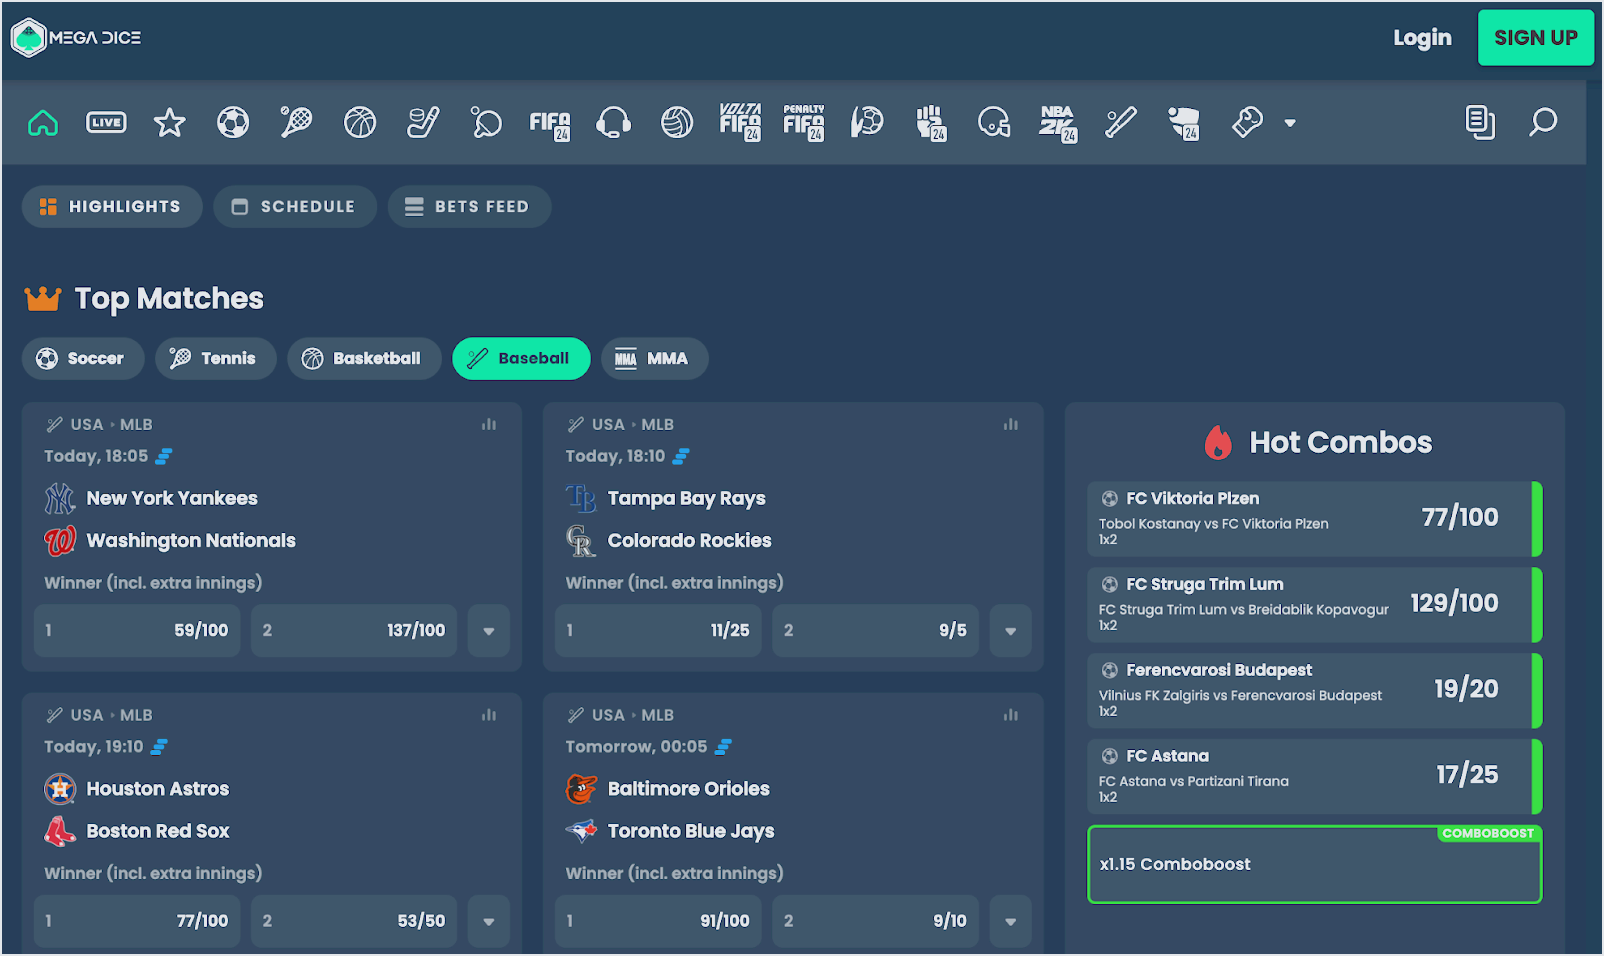Filter Top Matches by MMA
Screen dimensions: 1604x956
coord(655,359)
